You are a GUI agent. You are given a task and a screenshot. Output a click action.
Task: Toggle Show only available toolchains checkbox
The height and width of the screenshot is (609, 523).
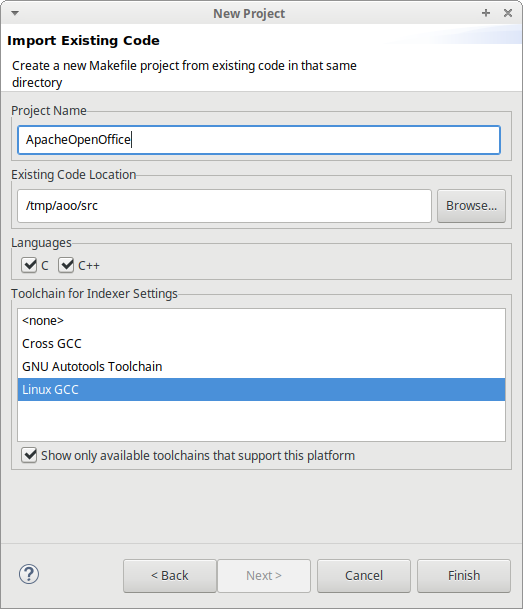click(x=29, y=455)
